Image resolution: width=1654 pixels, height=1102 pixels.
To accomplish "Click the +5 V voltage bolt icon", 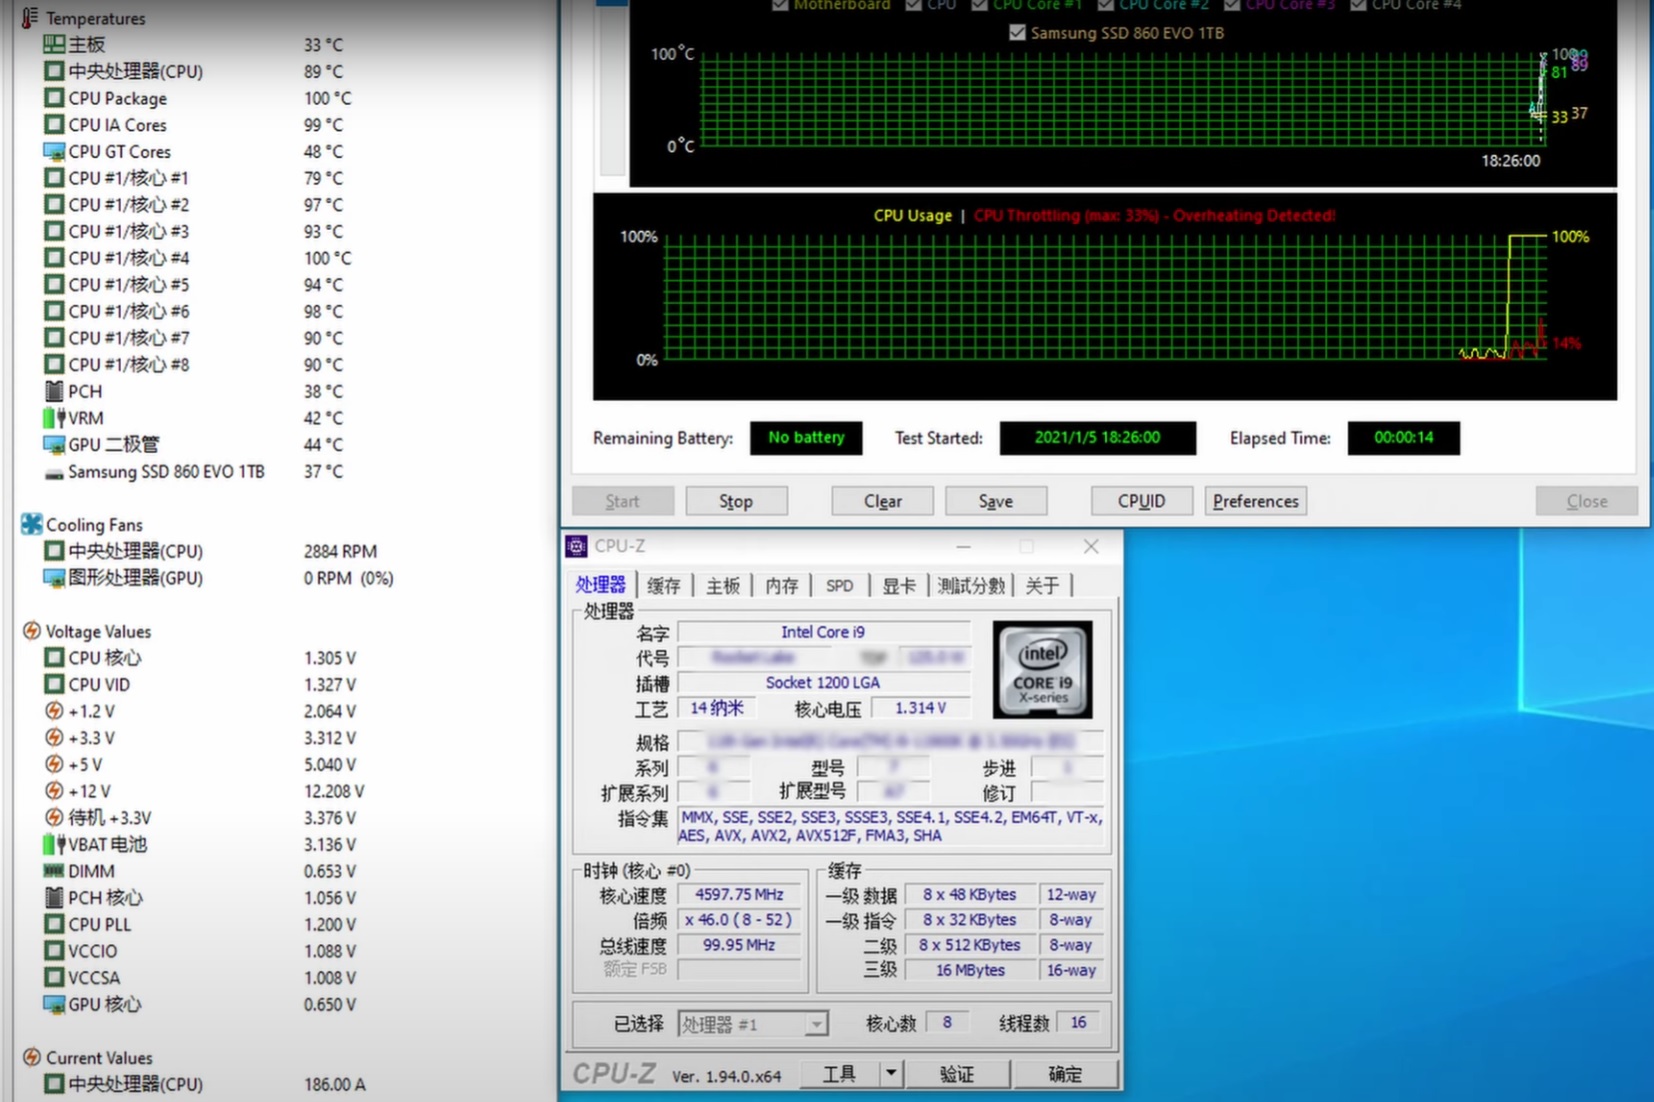I will click(x=54, y=764).
